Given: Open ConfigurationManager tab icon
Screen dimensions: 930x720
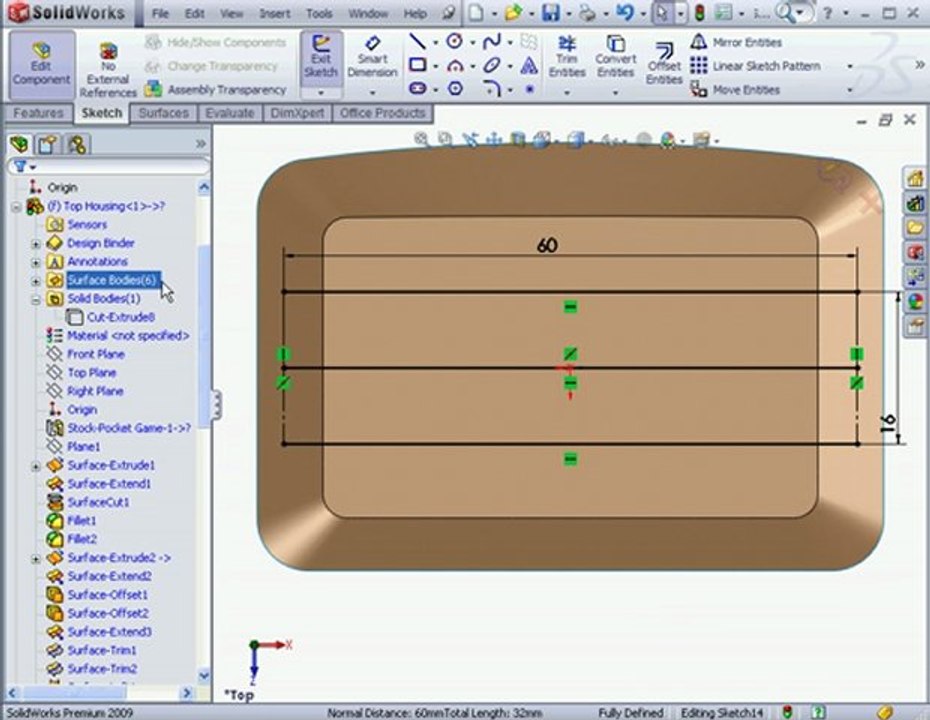Looking at the screenshot, I should click(x=77, y=144).
